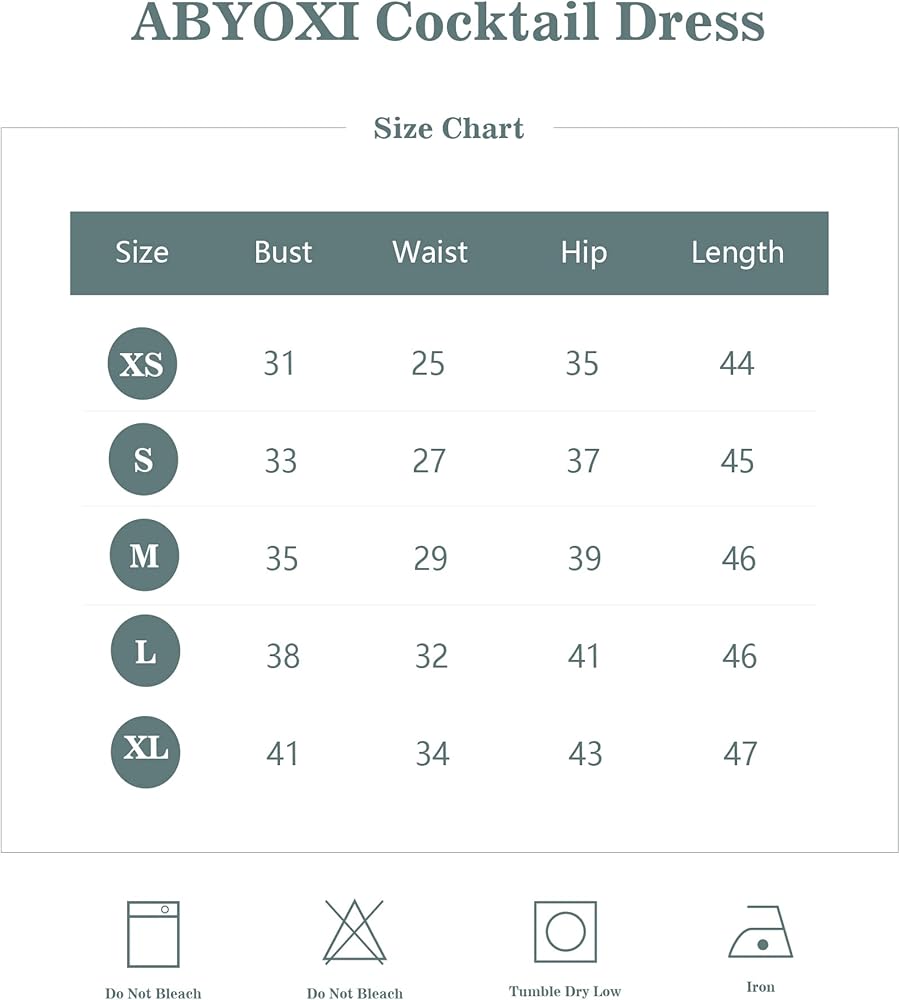Select the S size circle badge
The width and height of the screenshot is (900, 1000).
tap(143, 460)
